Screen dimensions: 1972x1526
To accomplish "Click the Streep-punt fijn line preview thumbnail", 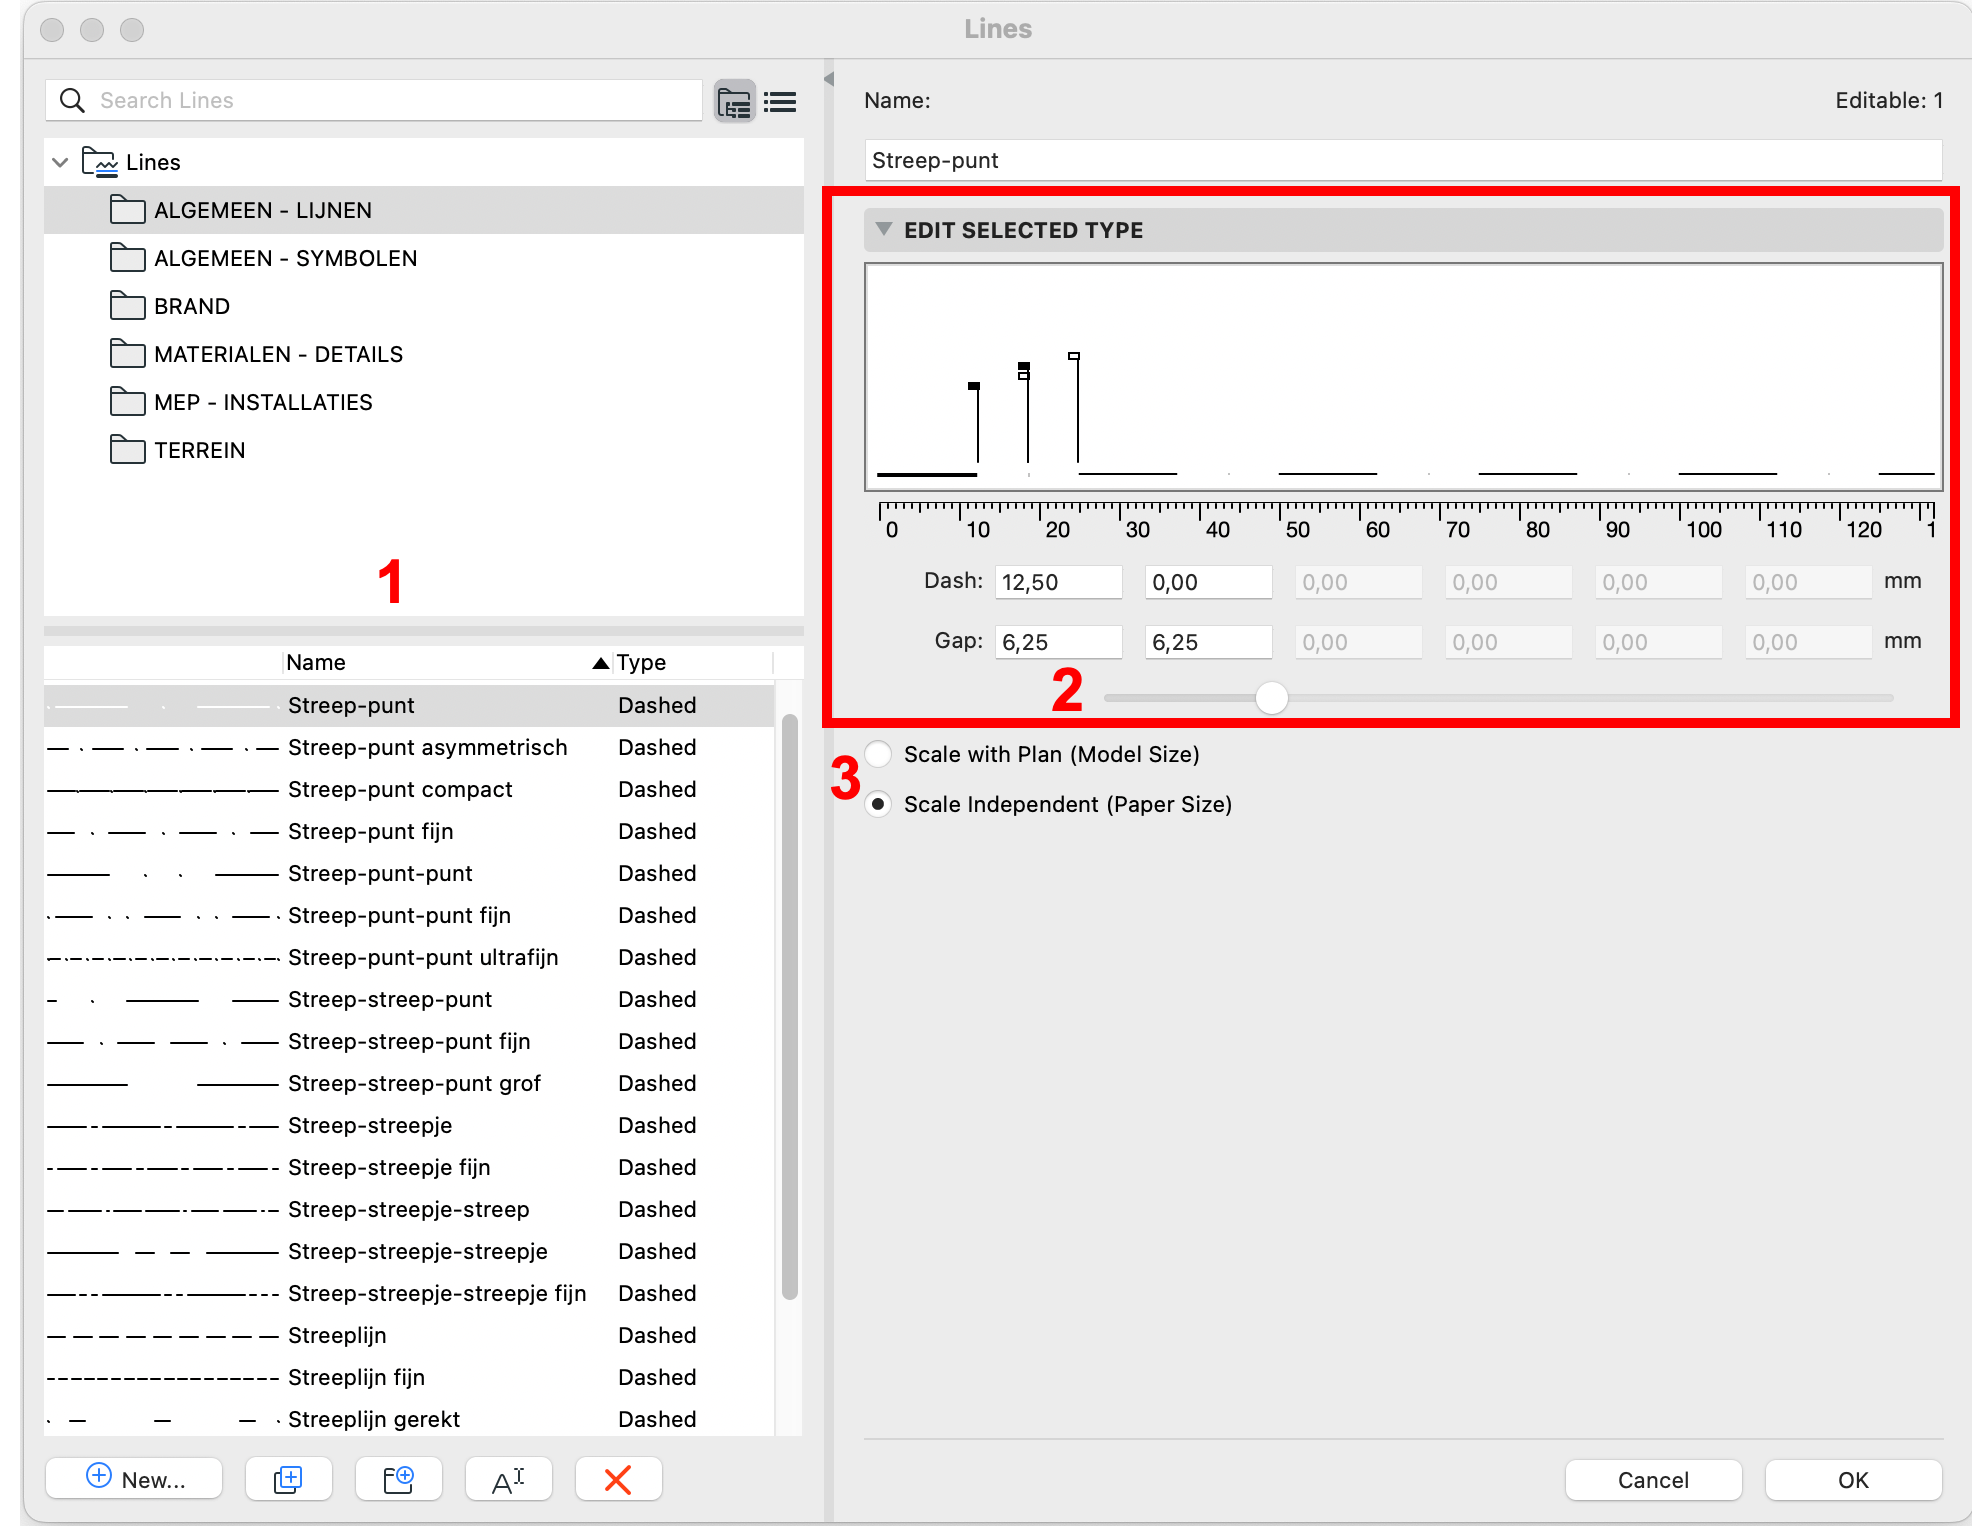I will point(163,832).
